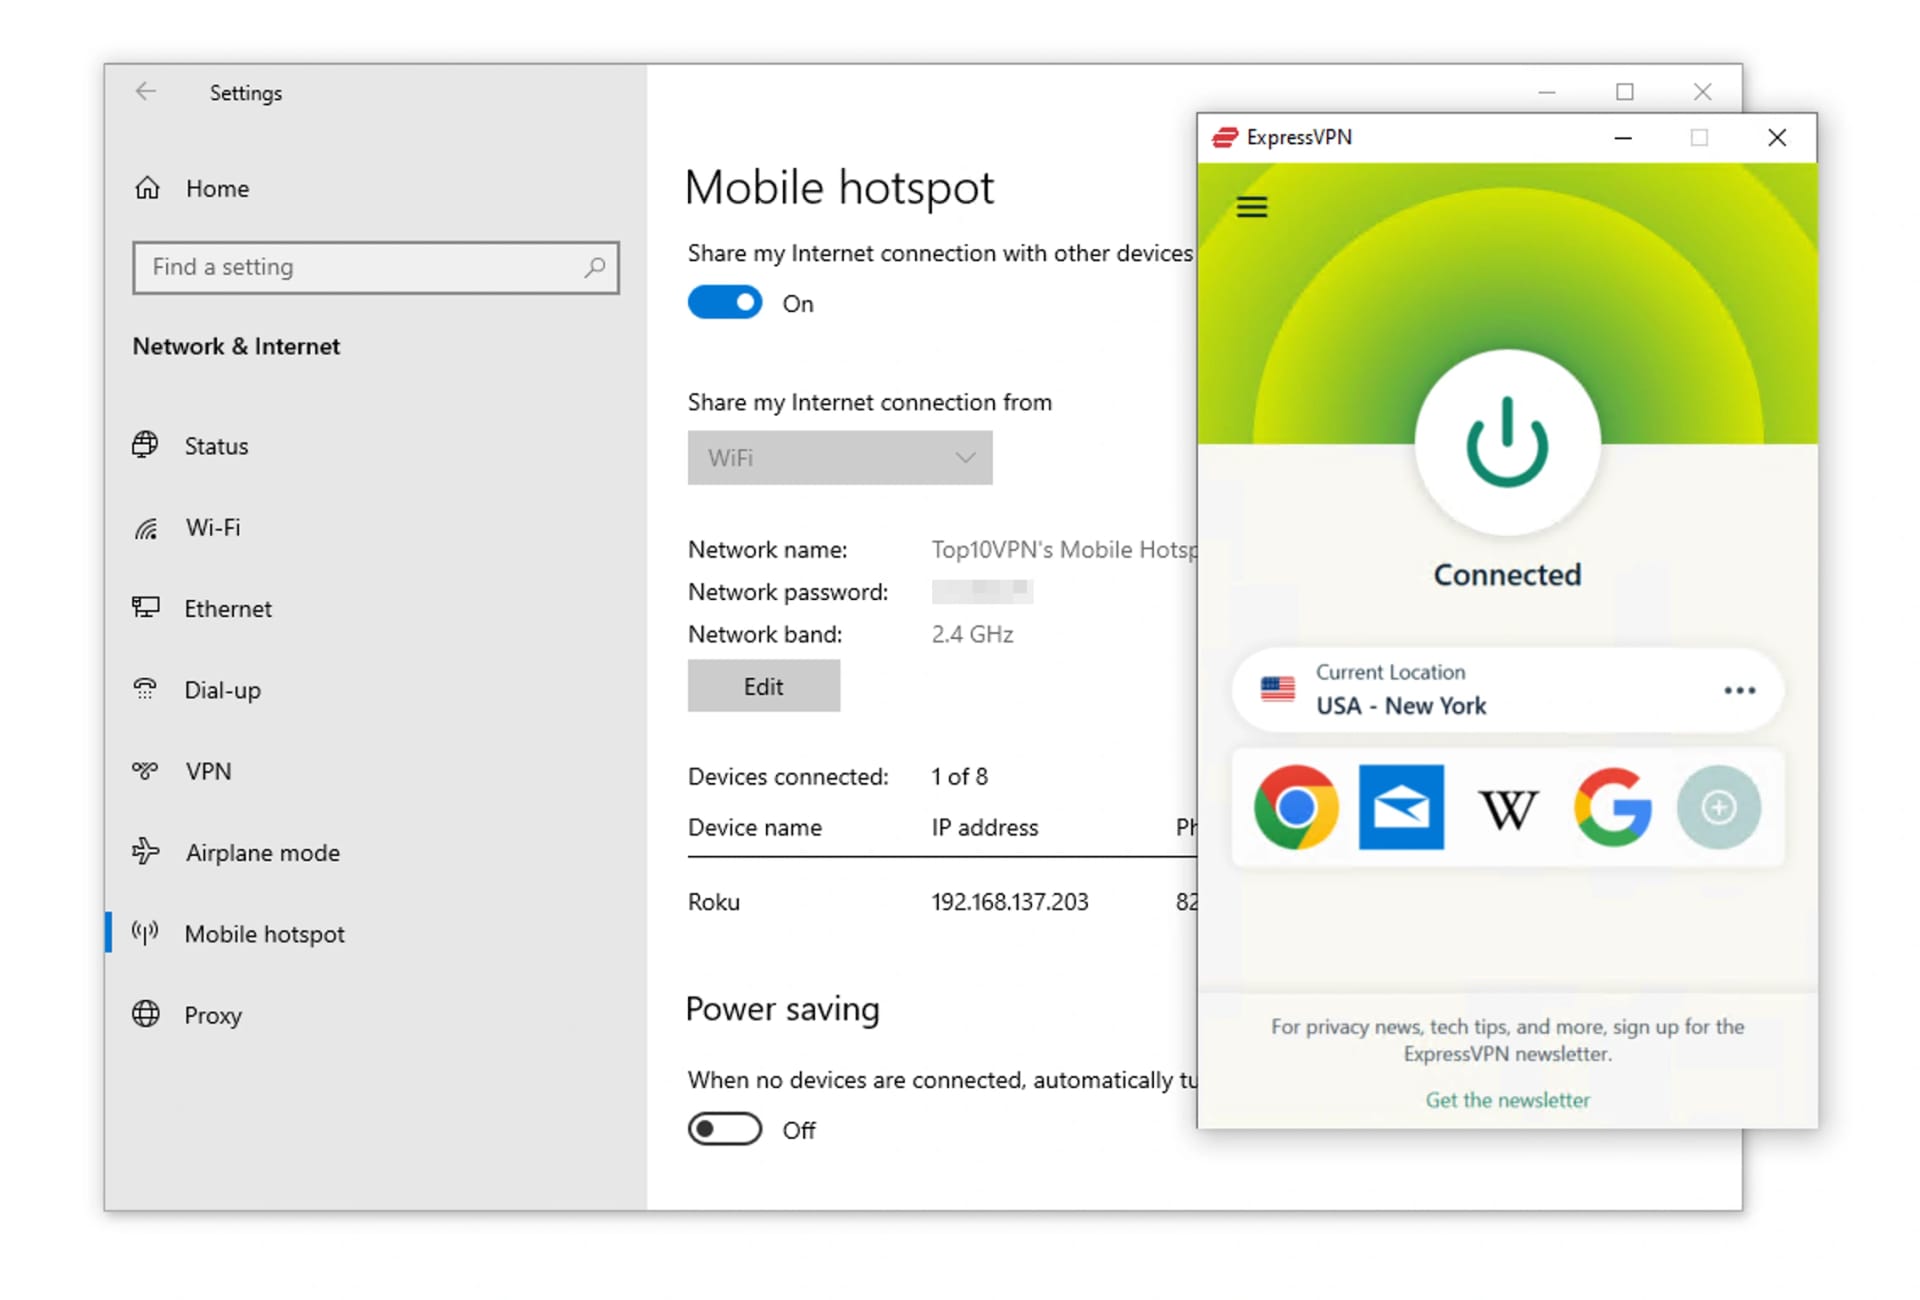1920x1300 pixels.
Task: Open Google via ExpressVPN shortcut icon
Action: click(x=1611, y=807)
